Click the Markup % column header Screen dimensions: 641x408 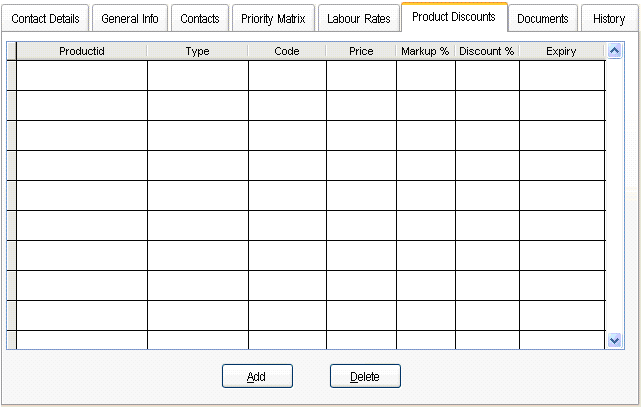425,51
